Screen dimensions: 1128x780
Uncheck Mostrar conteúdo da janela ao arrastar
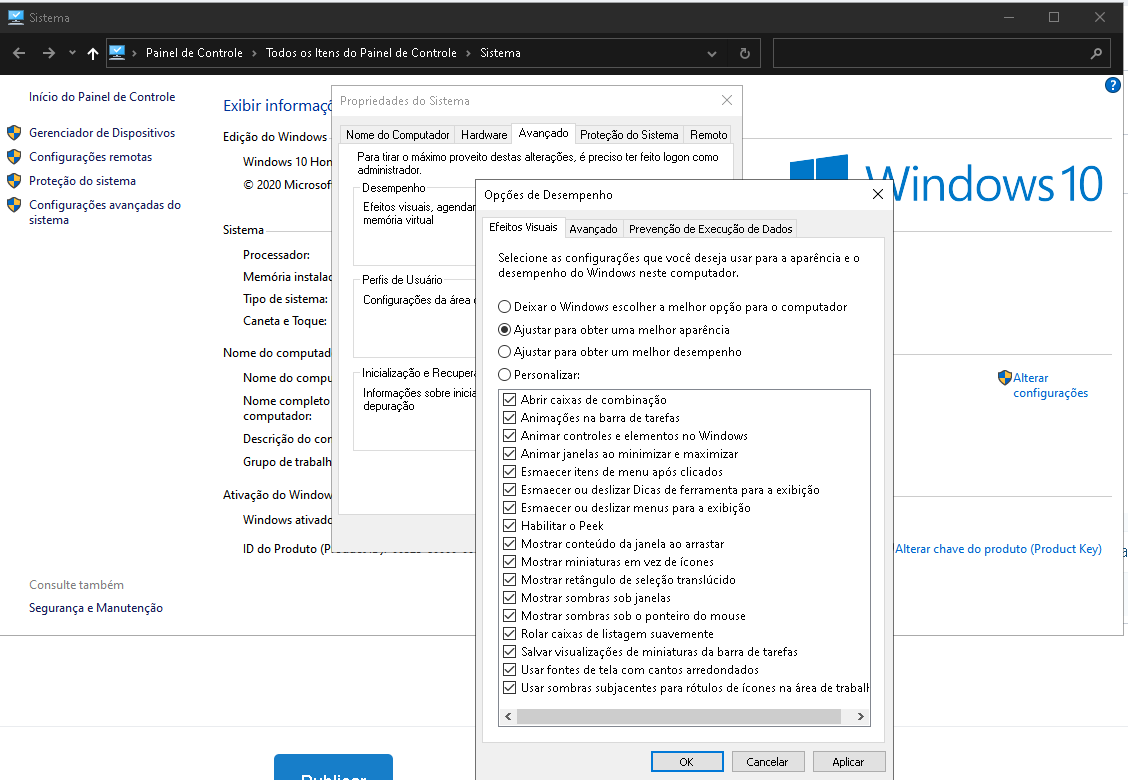(x=509, y=543)
